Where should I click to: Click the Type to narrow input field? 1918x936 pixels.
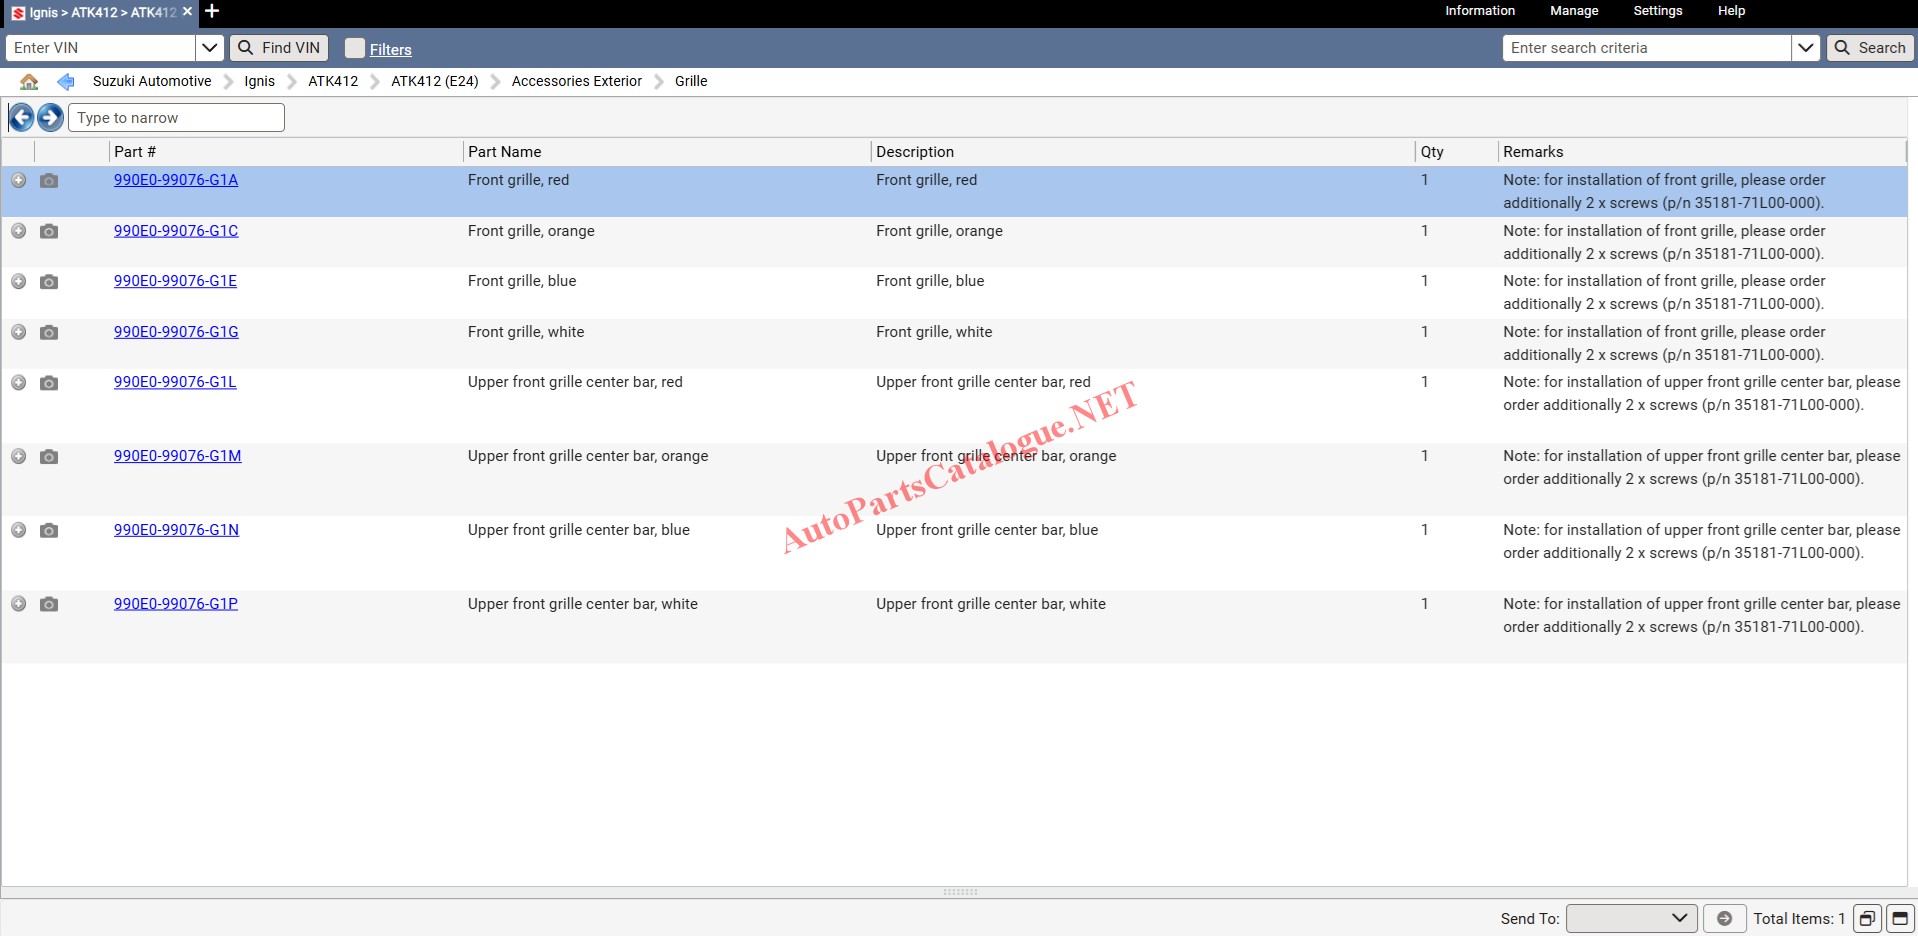coord(176,118)
